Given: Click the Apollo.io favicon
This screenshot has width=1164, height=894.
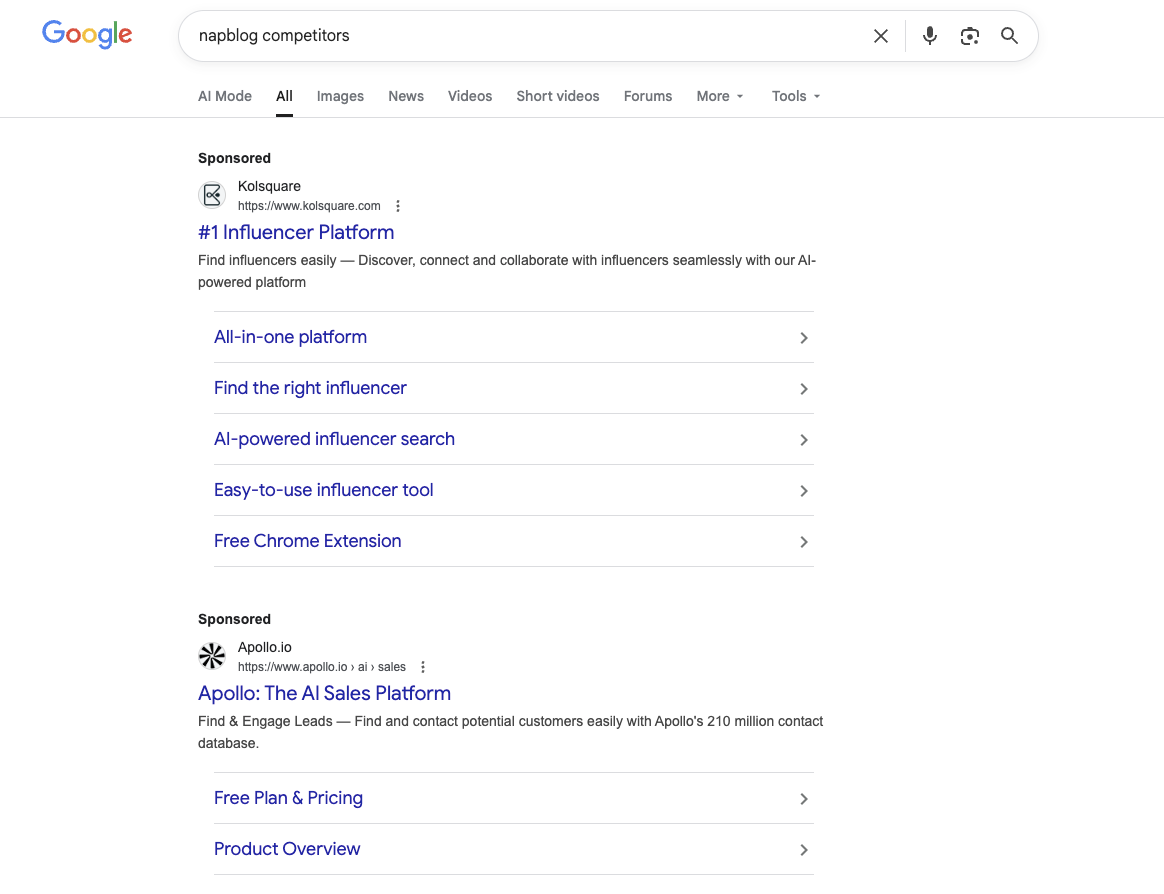Looking at the screenshot, I should click(x=212, y=656).
